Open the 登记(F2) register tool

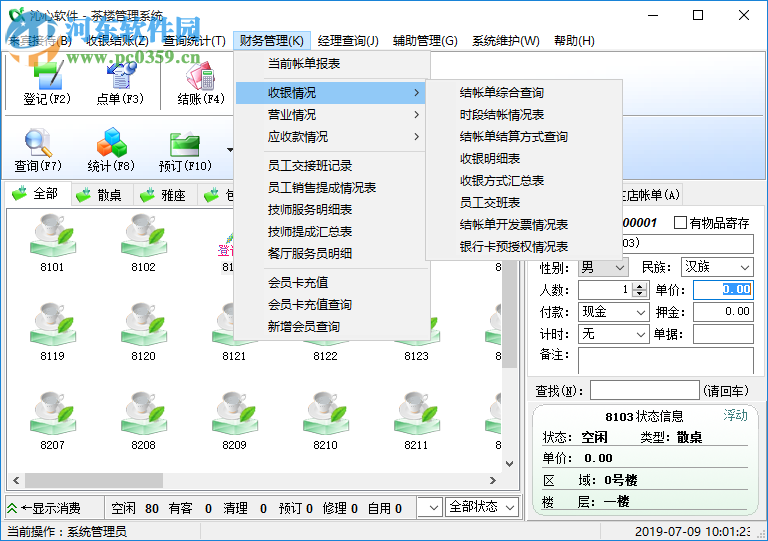tap(47, 82)
